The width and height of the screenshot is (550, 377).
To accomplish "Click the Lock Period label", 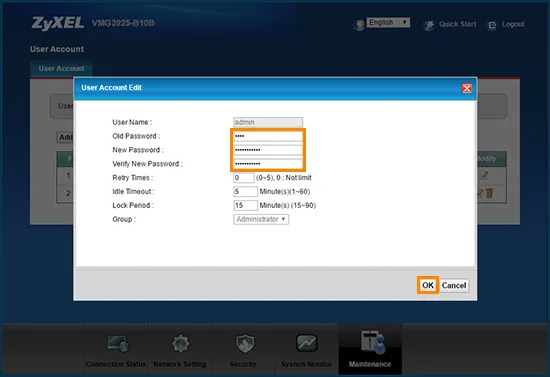I will (x=133, y=206).
